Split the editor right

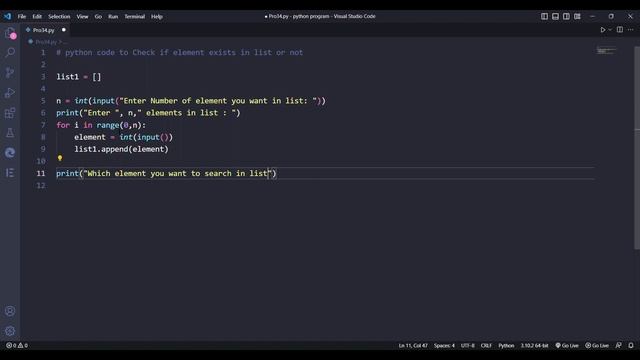click(x=620, y=30)
